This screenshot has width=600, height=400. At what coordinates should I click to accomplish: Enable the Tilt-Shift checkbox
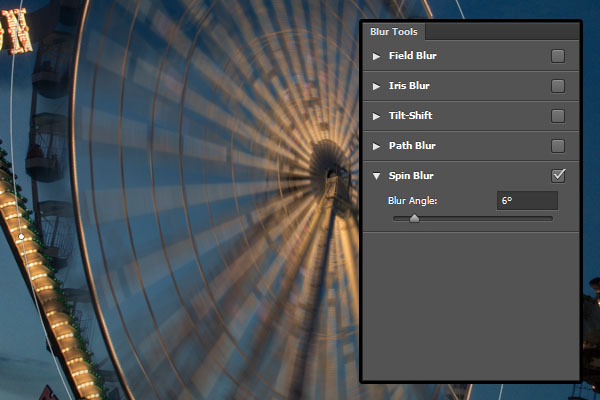pyautogui.click(x=558, y=116)
